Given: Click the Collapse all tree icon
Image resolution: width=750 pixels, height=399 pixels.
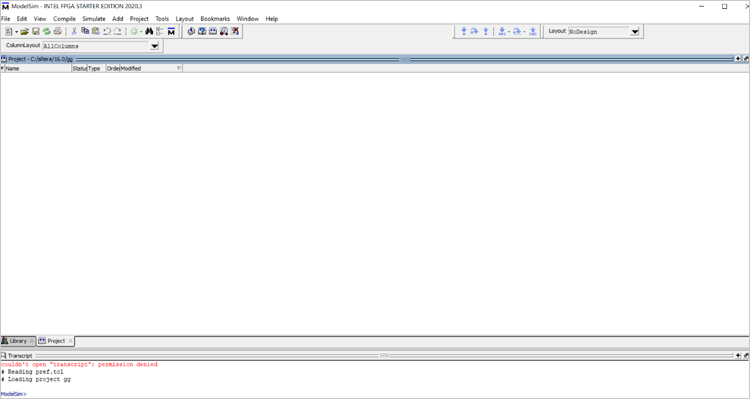Looking at the screenshot, I should (160, 31).
